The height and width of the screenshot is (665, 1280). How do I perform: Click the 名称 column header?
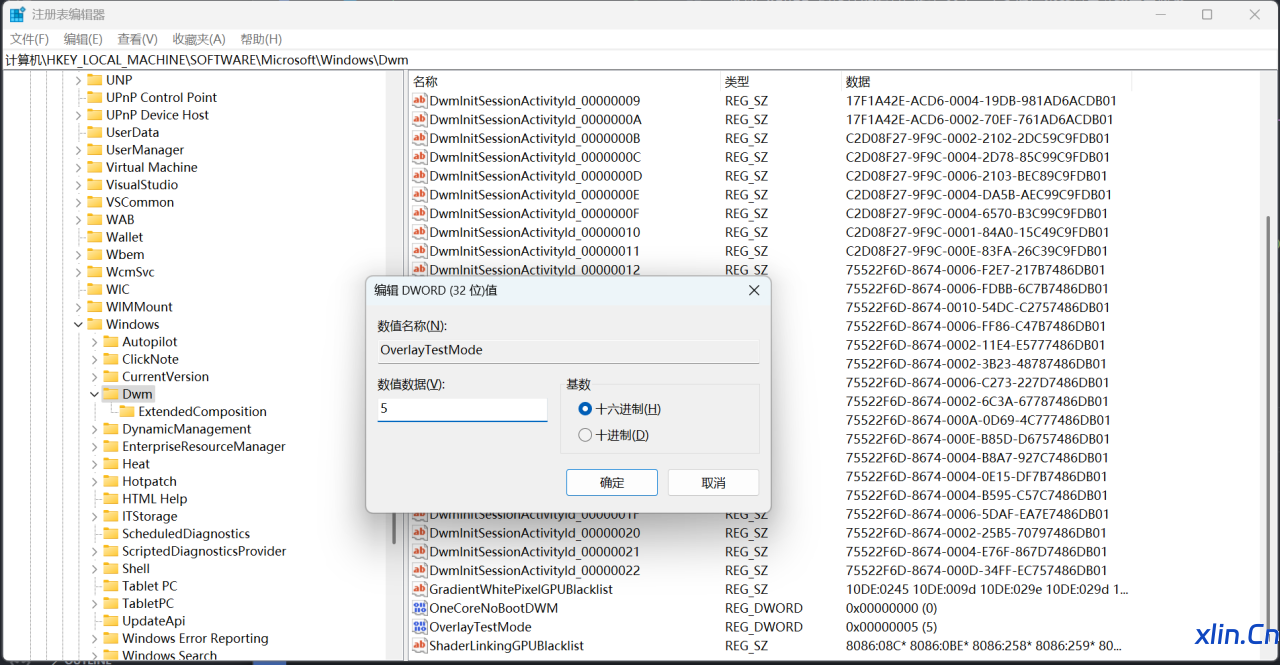click(564, 82)
